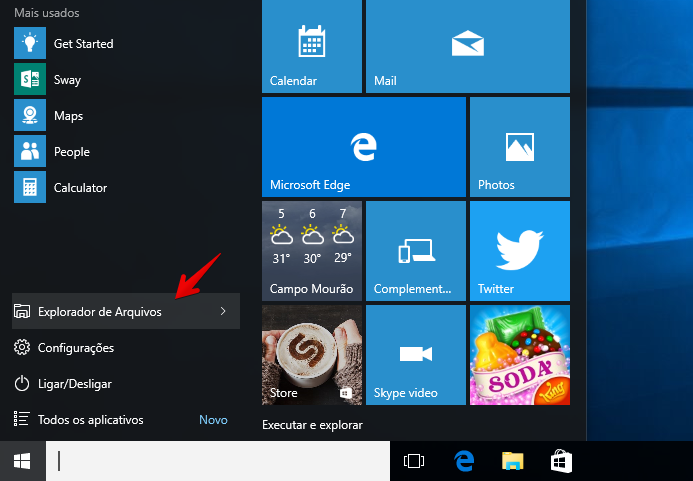Viewport: 693px width, 481px height.
Task: Open Task View from the taskbar
Action: 414,461
